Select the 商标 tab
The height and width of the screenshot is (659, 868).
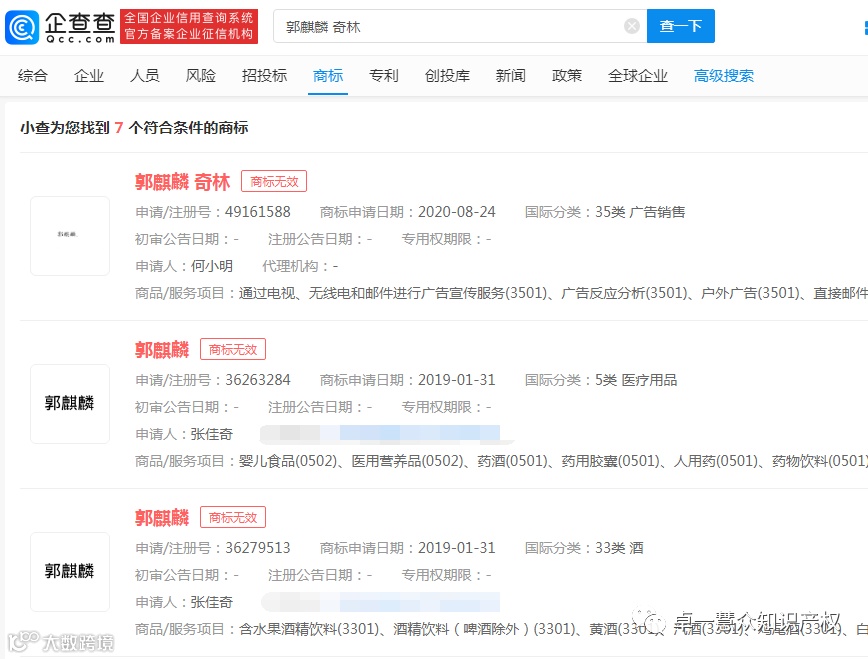pyautogui.click(x=328, y=75)
